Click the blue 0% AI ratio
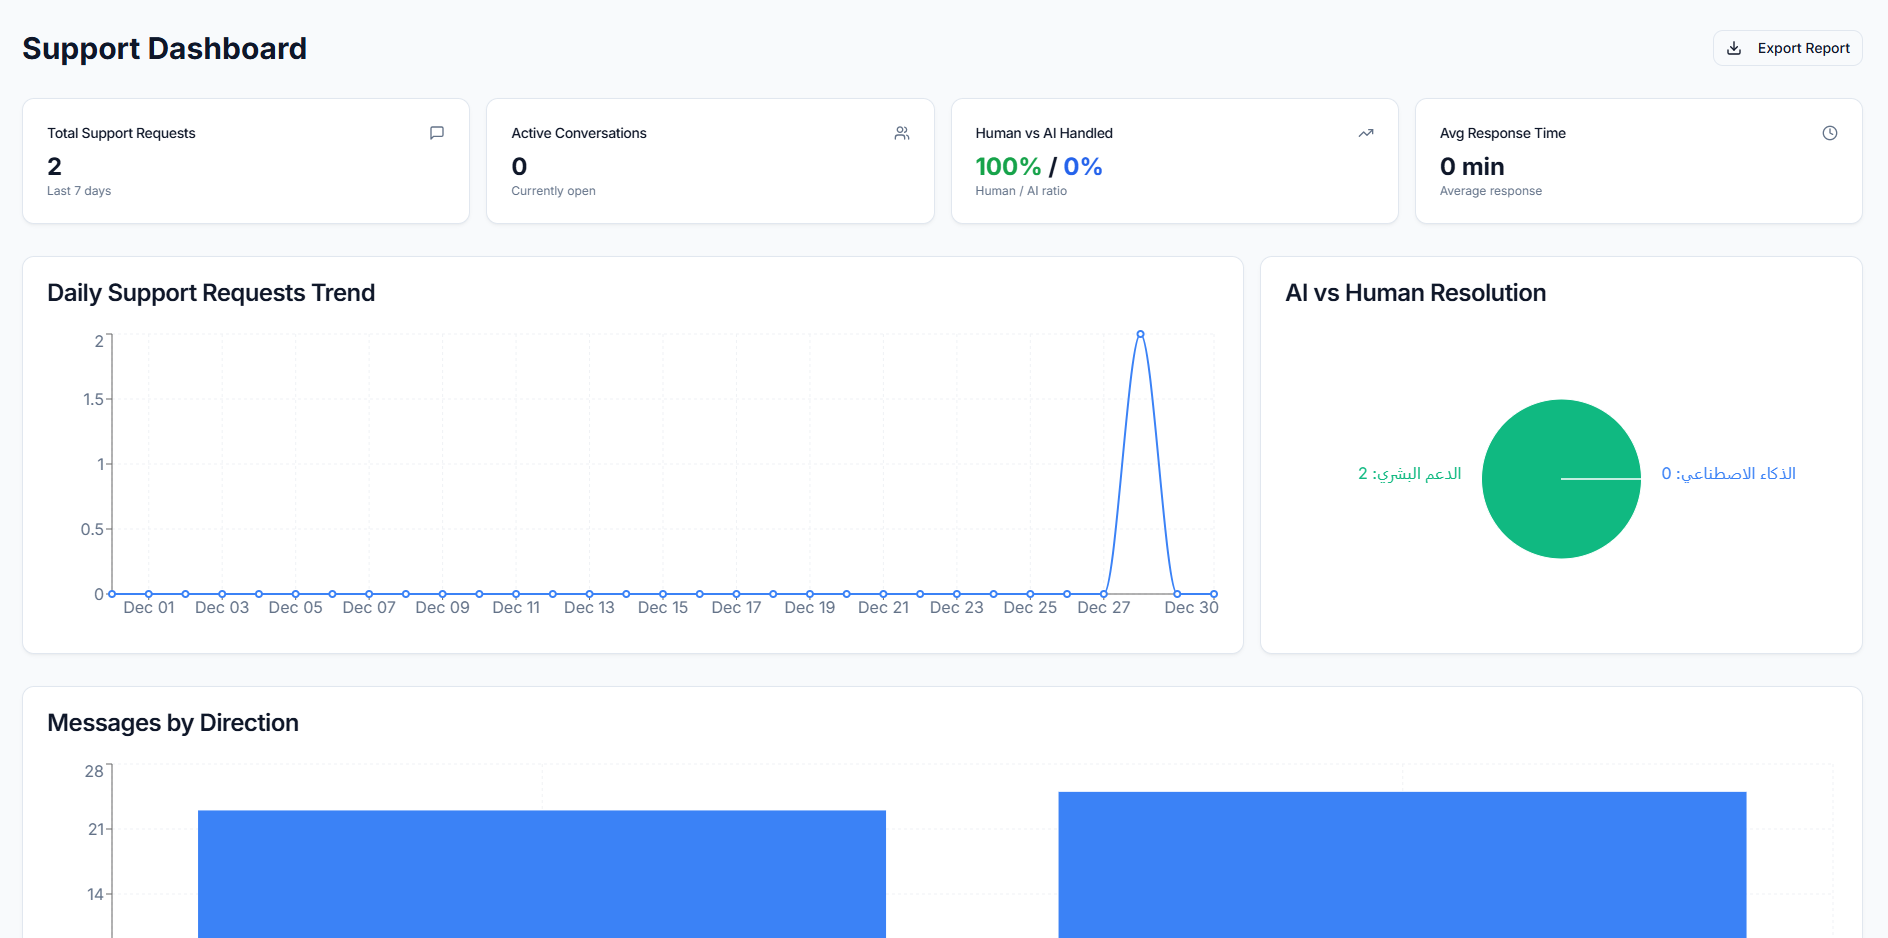Screen dimensions: 1888x938 tap(1082, 166)
